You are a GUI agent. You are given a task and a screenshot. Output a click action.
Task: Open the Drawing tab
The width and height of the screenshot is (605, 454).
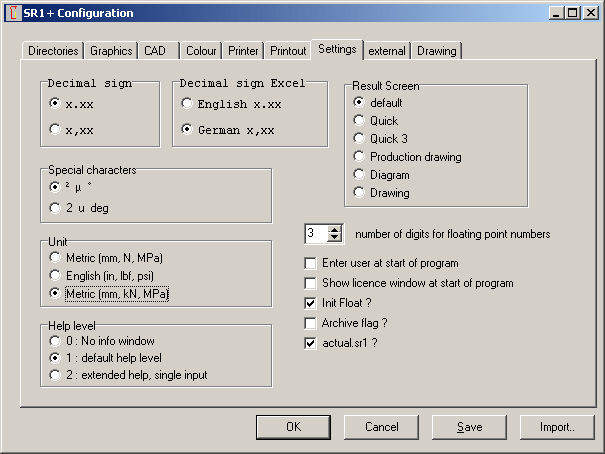click(436, 51)
